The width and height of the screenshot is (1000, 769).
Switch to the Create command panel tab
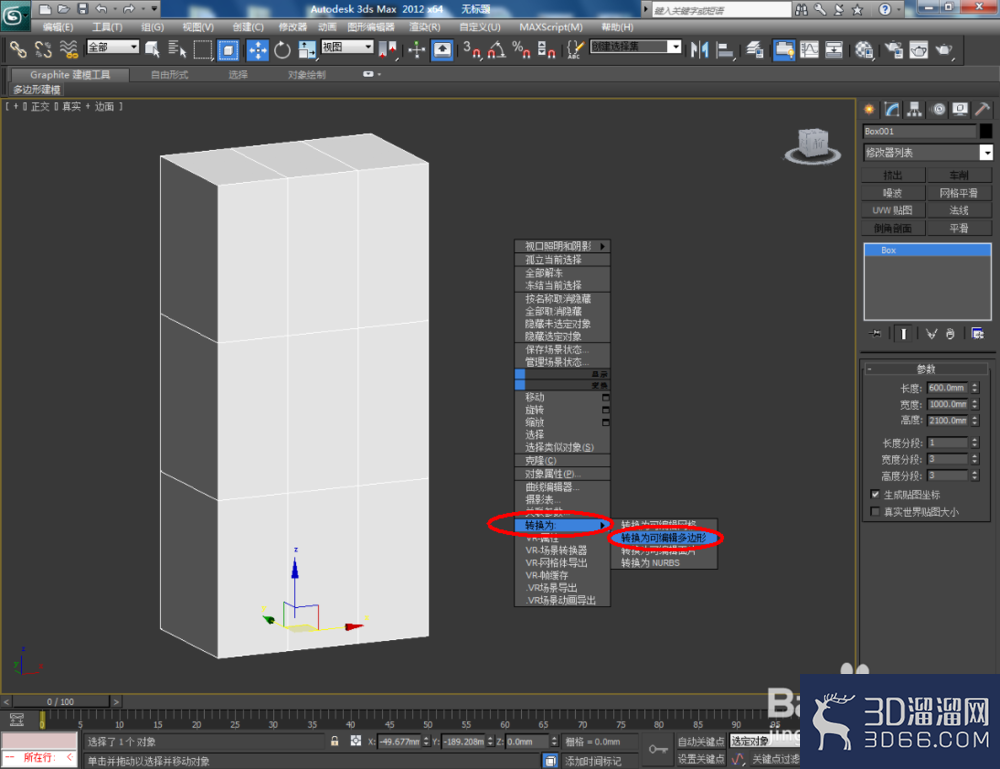click(869, 109)
